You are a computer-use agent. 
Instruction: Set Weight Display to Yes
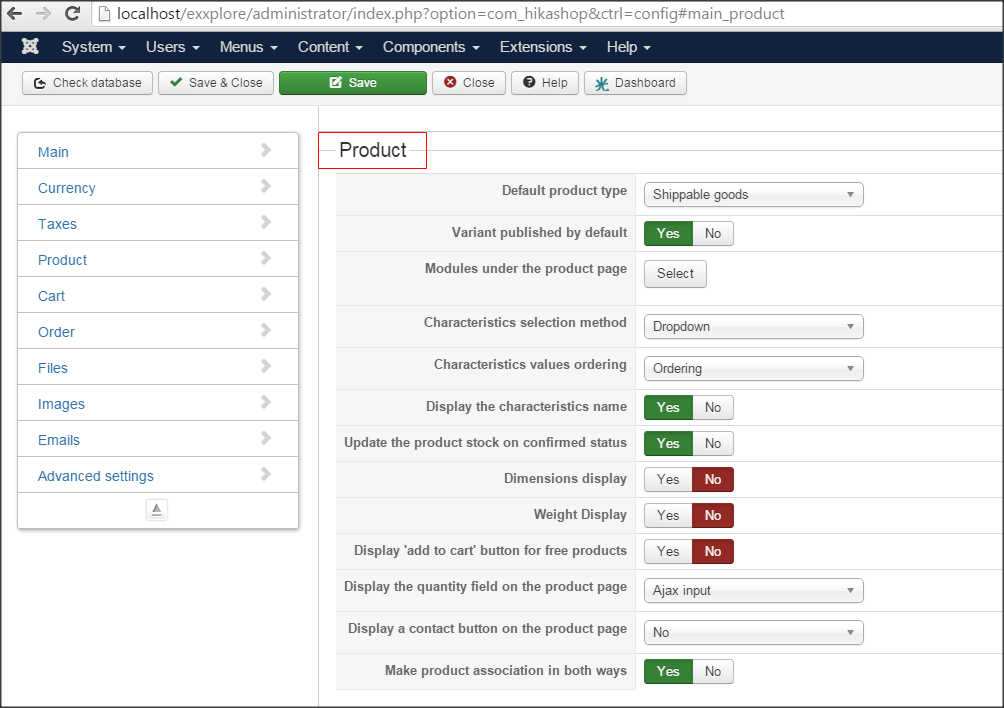click(x=668, y=515)
